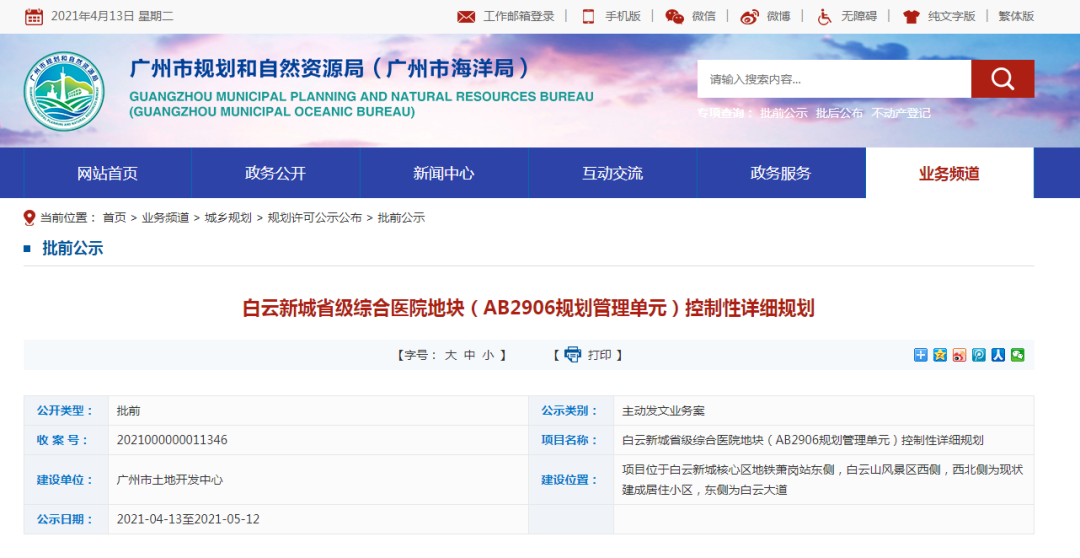Click the red search magnifier button
1080x558 pixels.
point(1002,79)
